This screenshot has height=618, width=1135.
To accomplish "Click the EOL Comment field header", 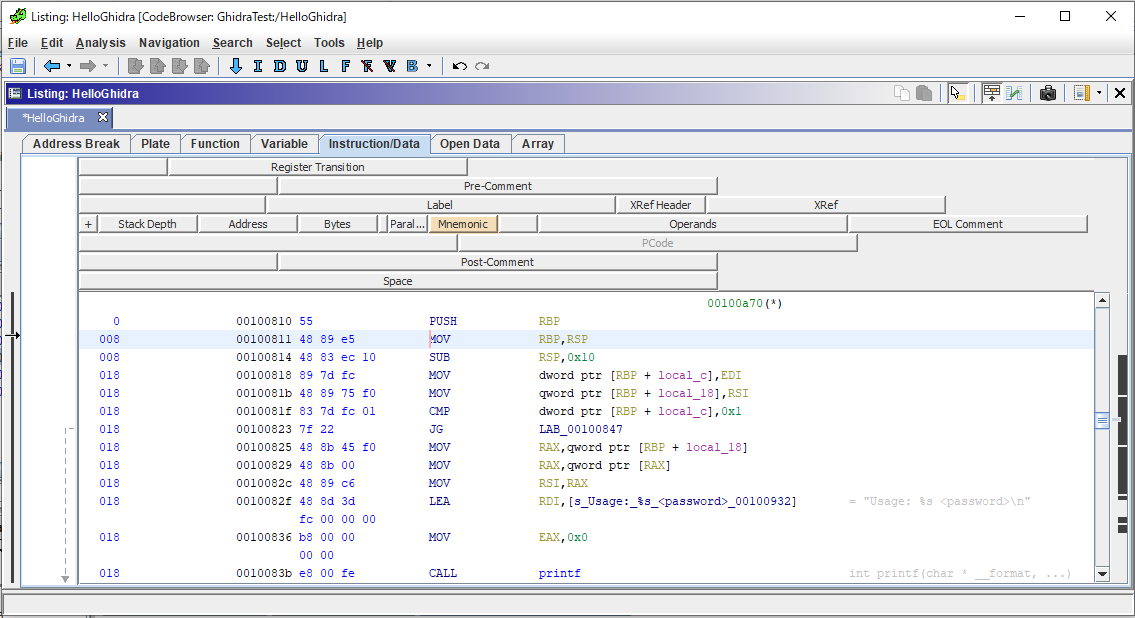I will (x=966, y=224).
